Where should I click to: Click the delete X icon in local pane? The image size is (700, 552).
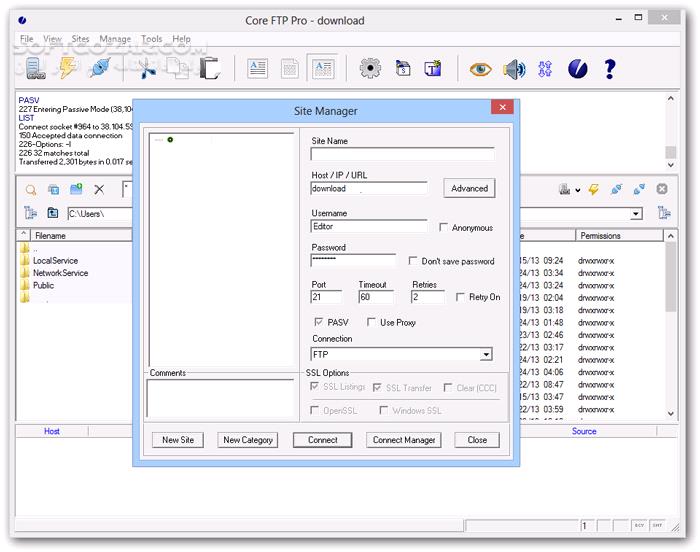(x=99, y=190)
